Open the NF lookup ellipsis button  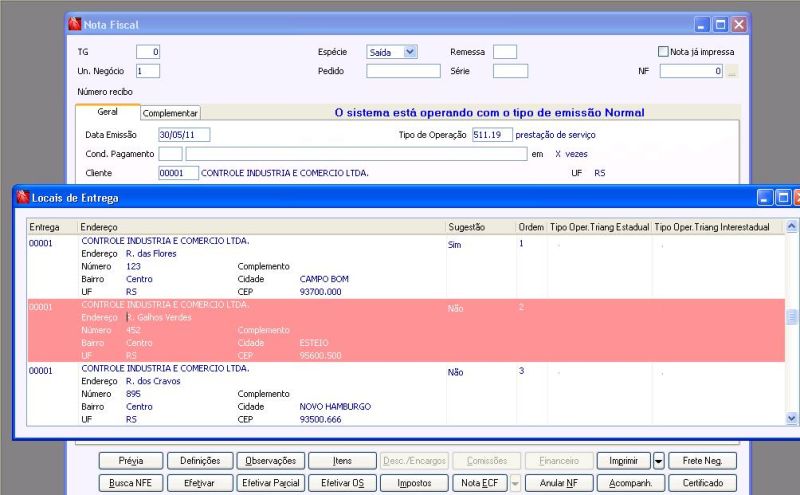pyautogui.click(x=732, y=71)
